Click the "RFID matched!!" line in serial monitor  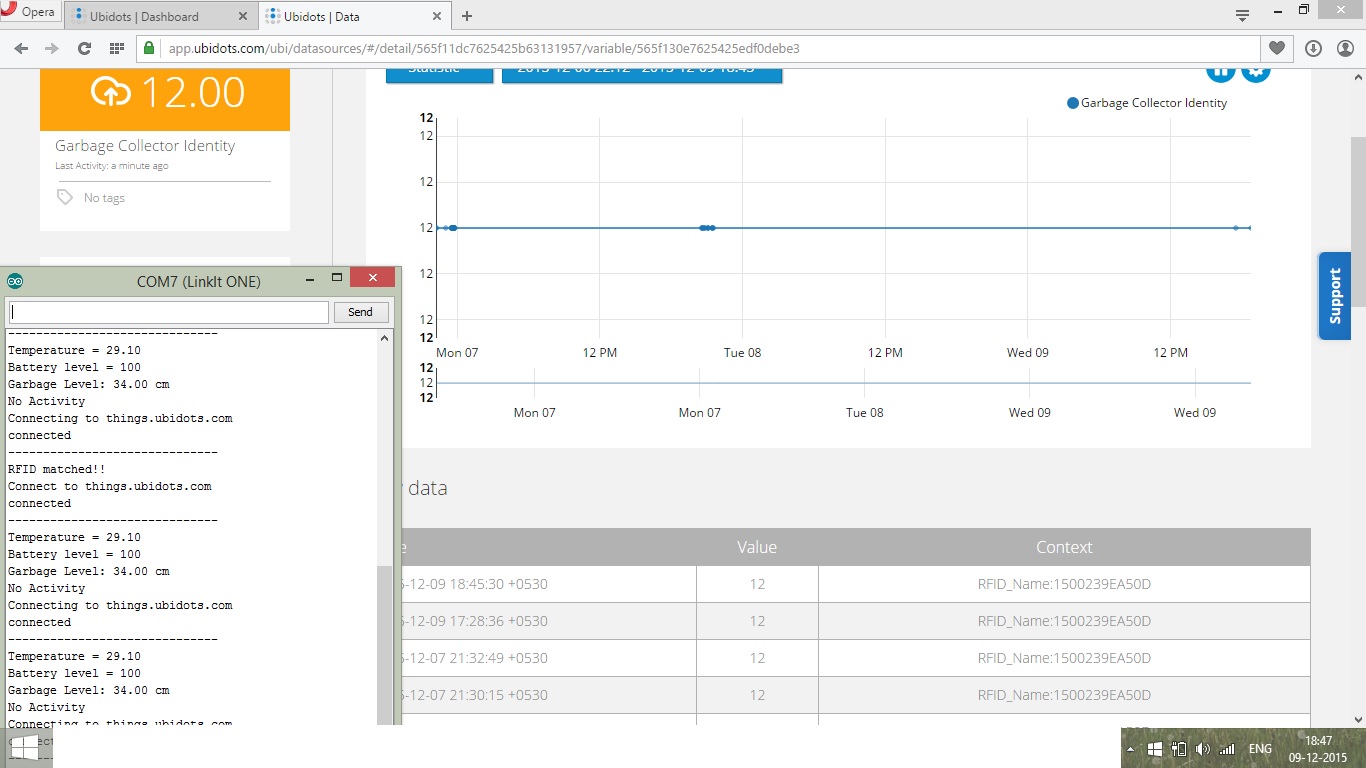tap(56, 469)
